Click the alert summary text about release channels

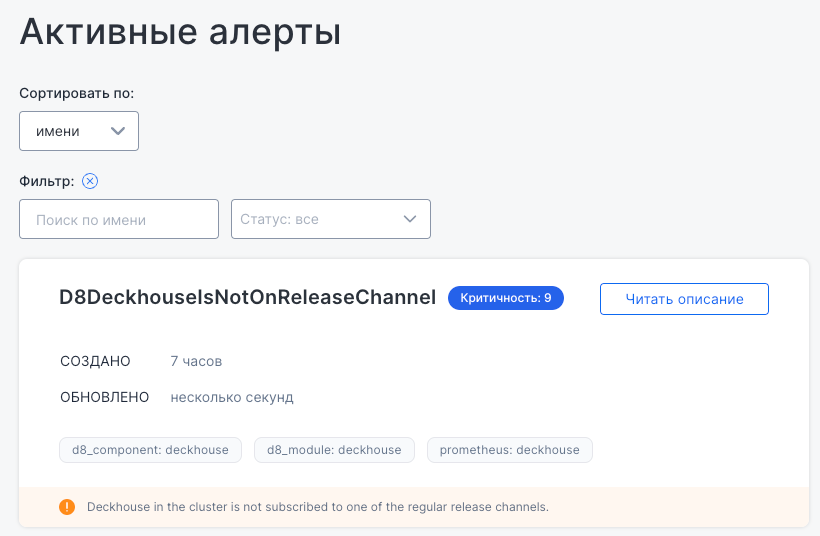pyautogui.click(x=318, y=507)
